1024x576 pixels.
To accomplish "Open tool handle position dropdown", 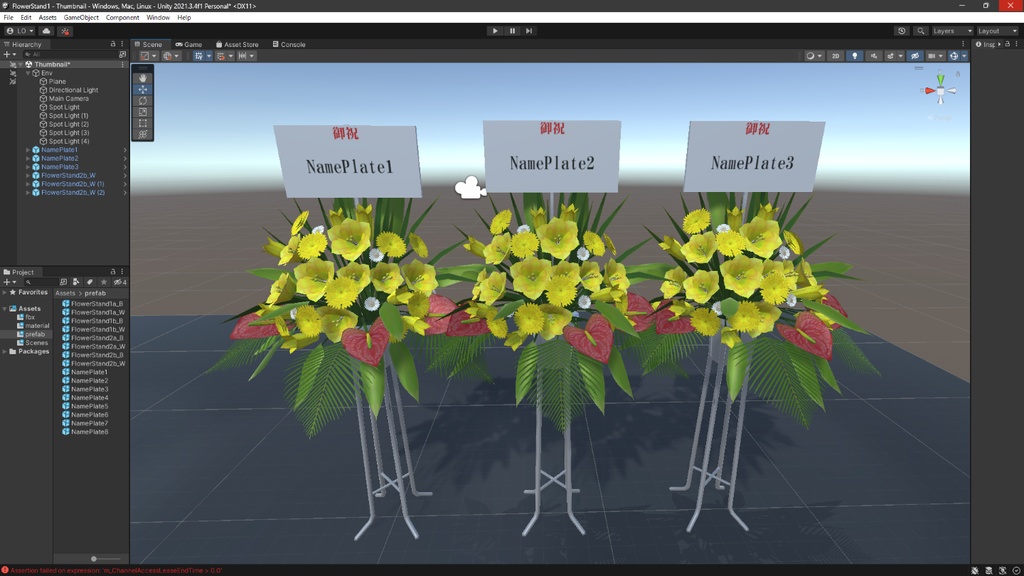I will [x=148, y=56].
